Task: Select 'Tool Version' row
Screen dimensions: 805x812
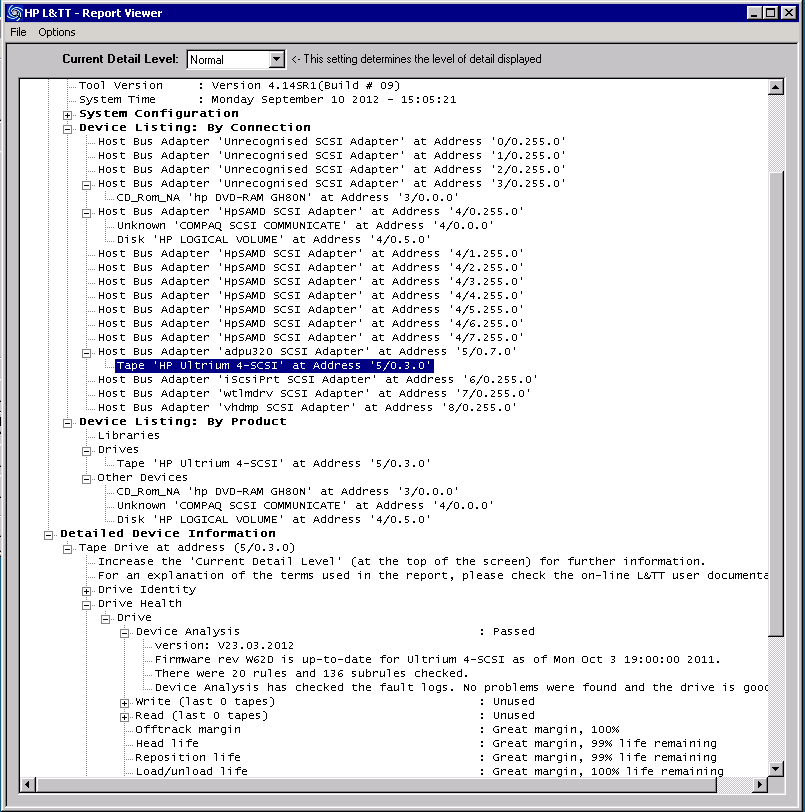Action: (x=239, y=85)
